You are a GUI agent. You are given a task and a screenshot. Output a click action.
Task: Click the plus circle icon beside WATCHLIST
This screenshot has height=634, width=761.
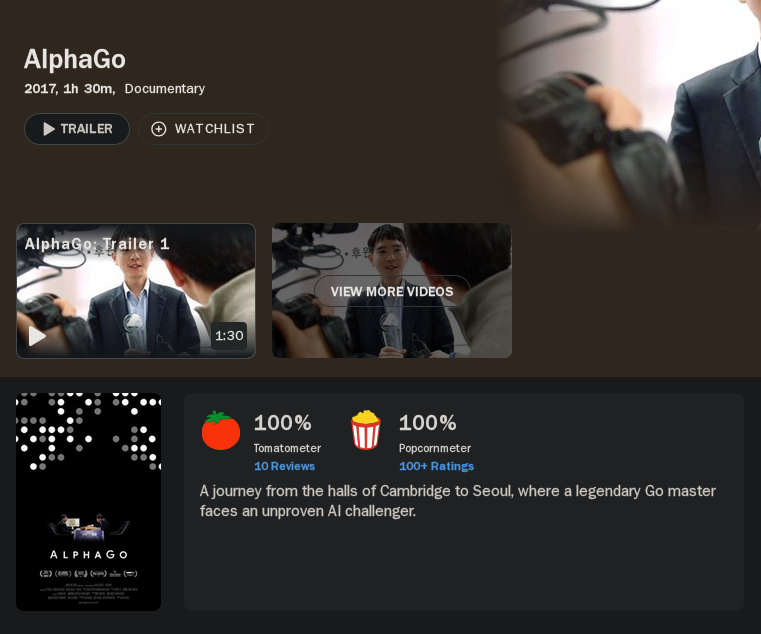(x=159, y=129)
